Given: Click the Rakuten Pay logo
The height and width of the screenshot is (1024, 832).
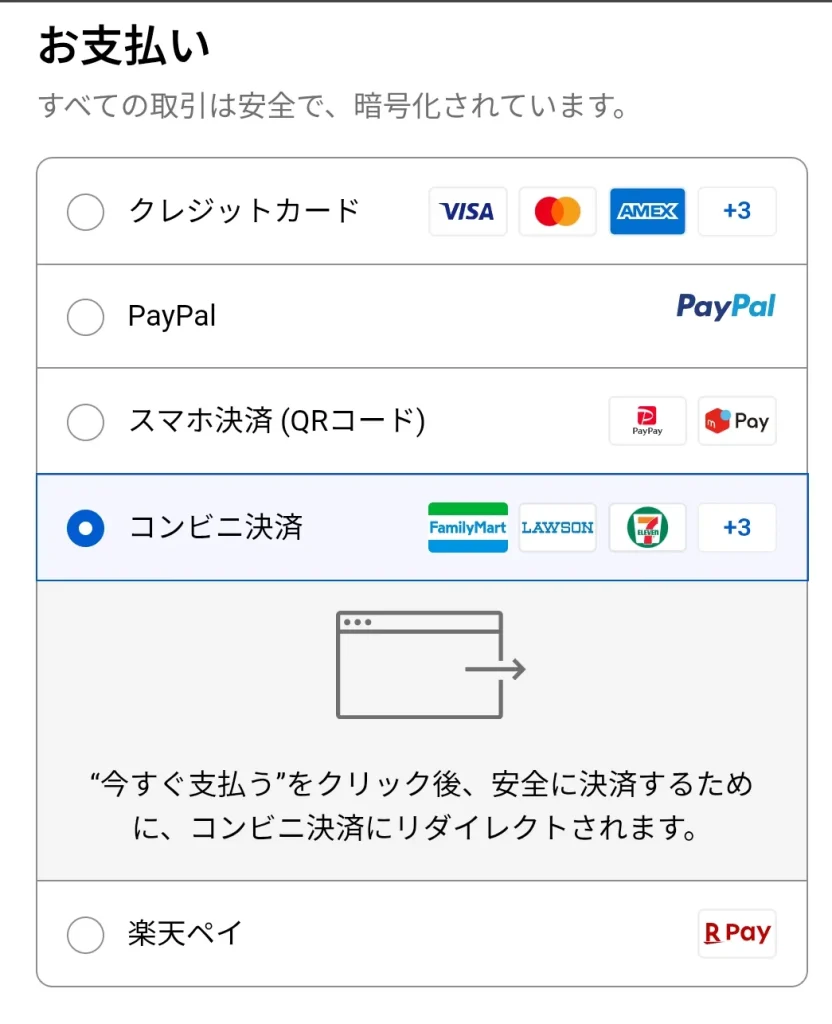Looking at the screenshot, I should [x=737, y=933].
